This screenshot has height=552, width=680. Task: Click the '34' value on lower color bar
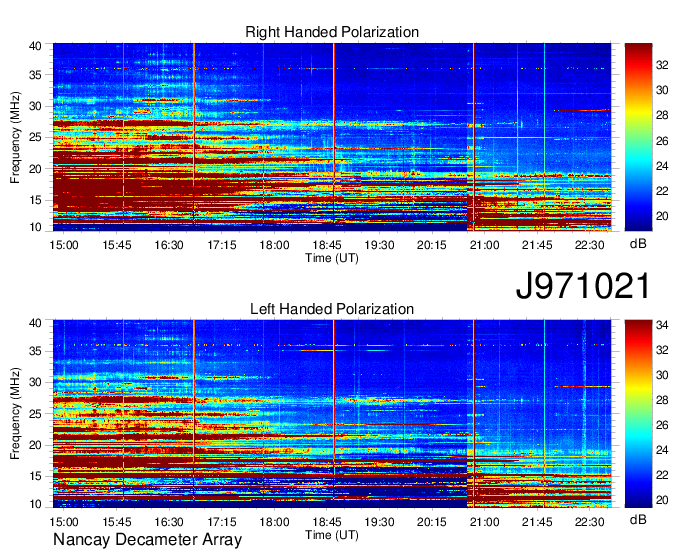click(x=662, y=324)
